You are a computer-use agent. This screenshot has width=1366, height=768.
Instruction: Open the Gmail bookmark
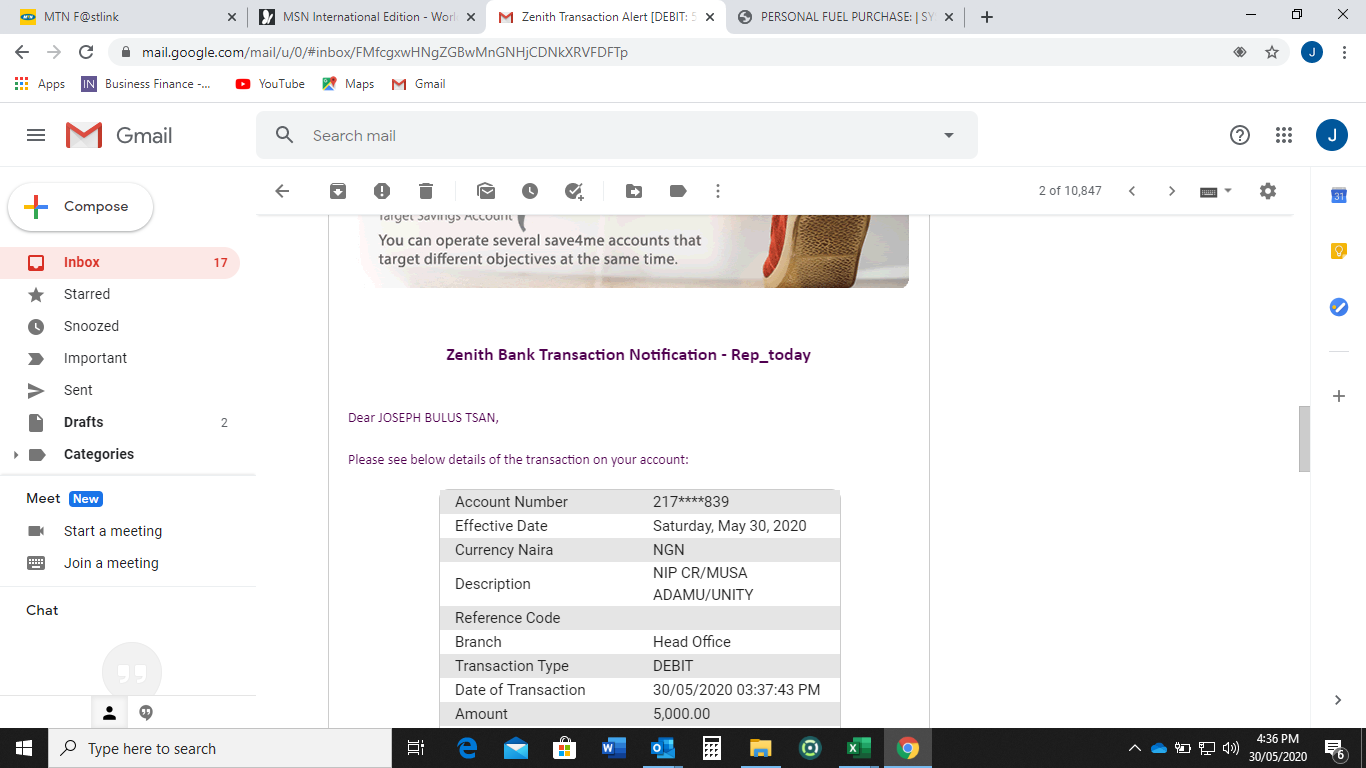[x=418, y=84]
